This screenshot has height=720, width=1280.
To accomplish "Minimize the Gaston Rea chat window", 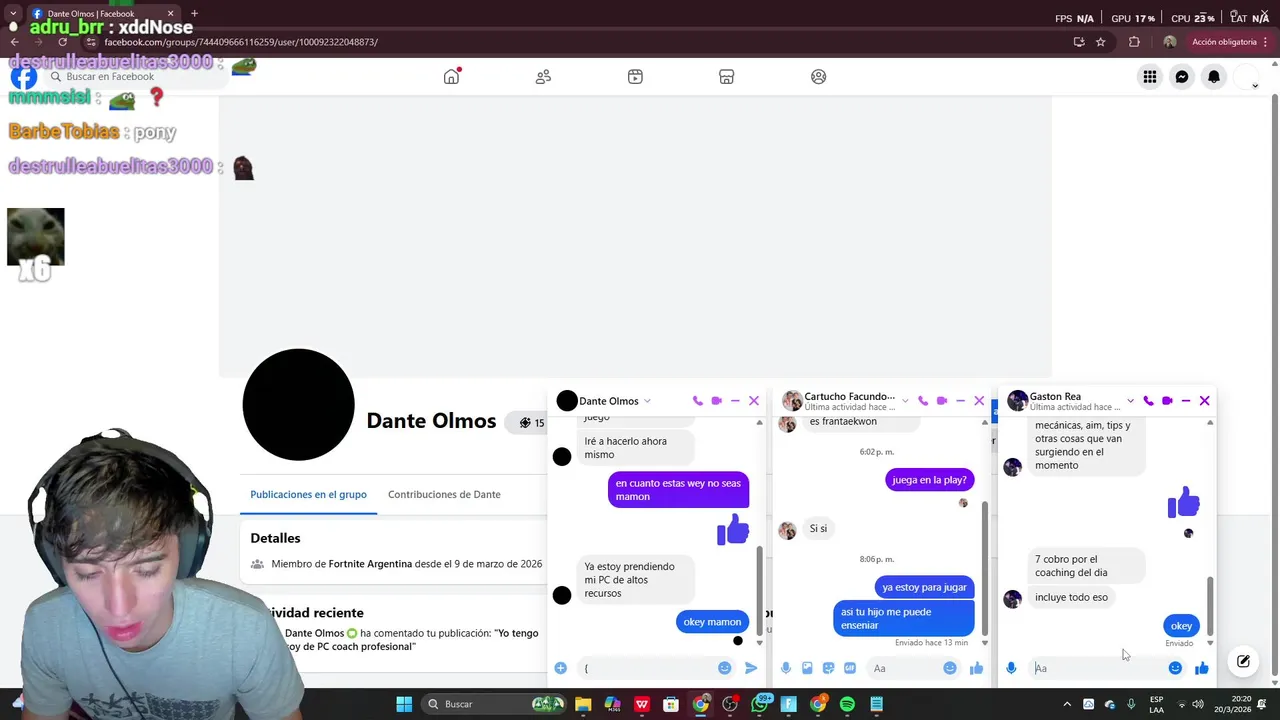I will click(x=1186, y=401).
